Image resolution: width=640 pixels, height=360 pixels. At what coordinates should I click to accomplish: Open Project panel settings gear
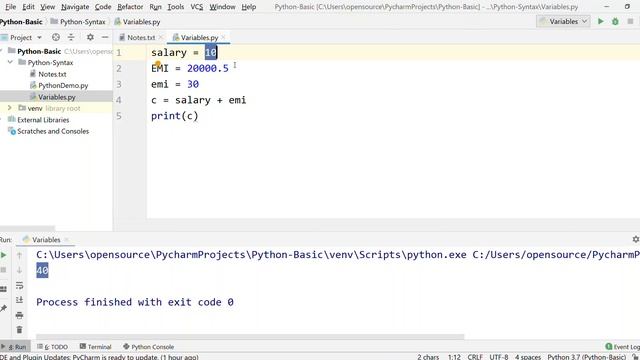coord(90,37)
